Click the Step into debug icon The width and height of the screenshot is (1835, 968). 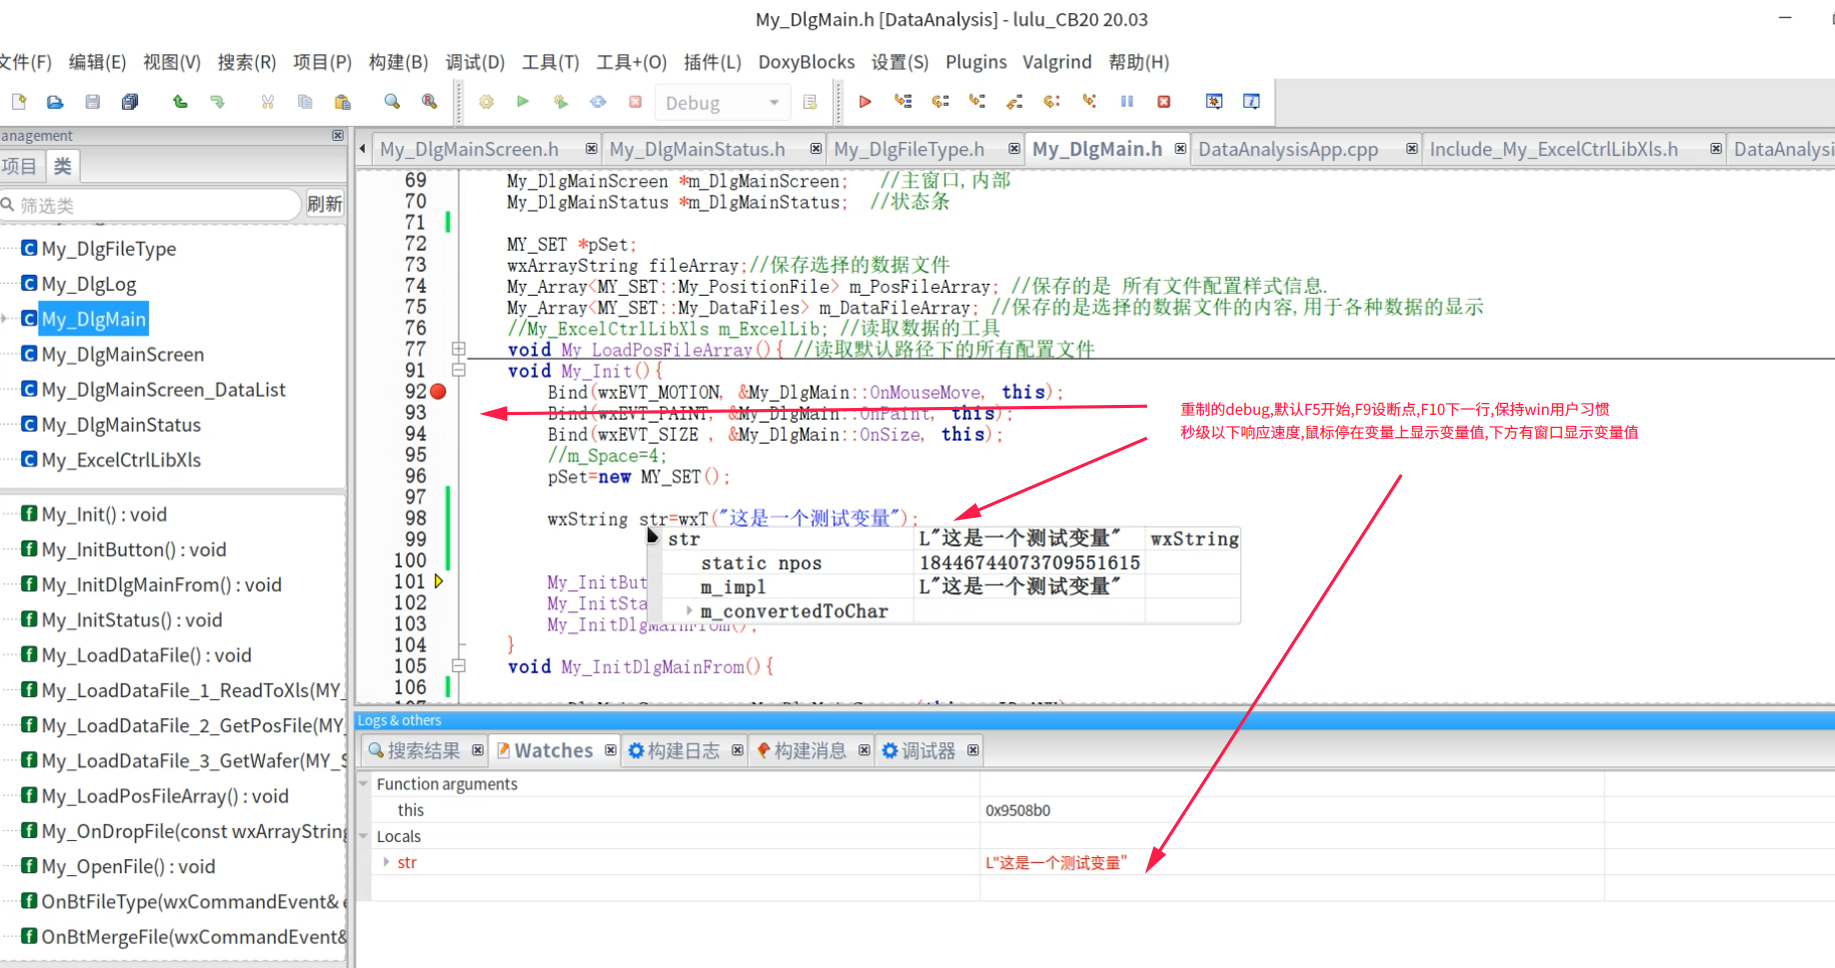coord(977,102)
